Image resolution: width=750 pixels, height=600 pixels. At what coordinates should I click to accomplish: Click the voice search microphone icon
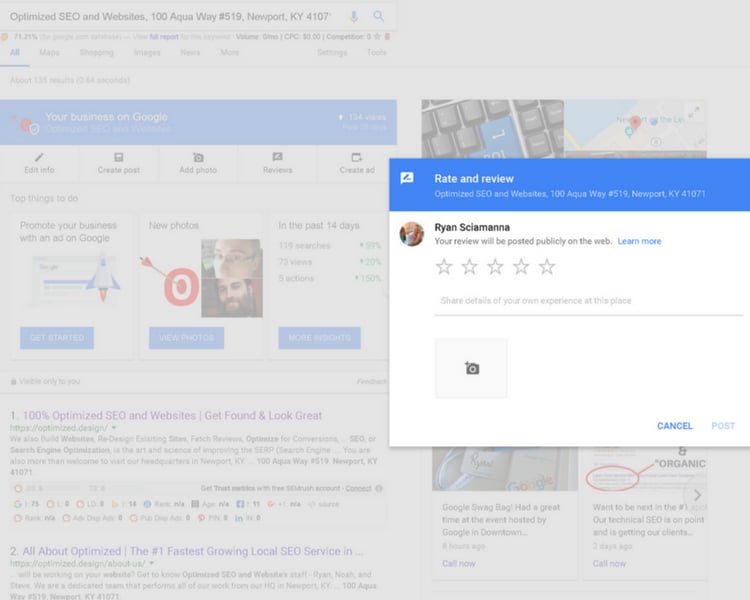tap(354, 17)
